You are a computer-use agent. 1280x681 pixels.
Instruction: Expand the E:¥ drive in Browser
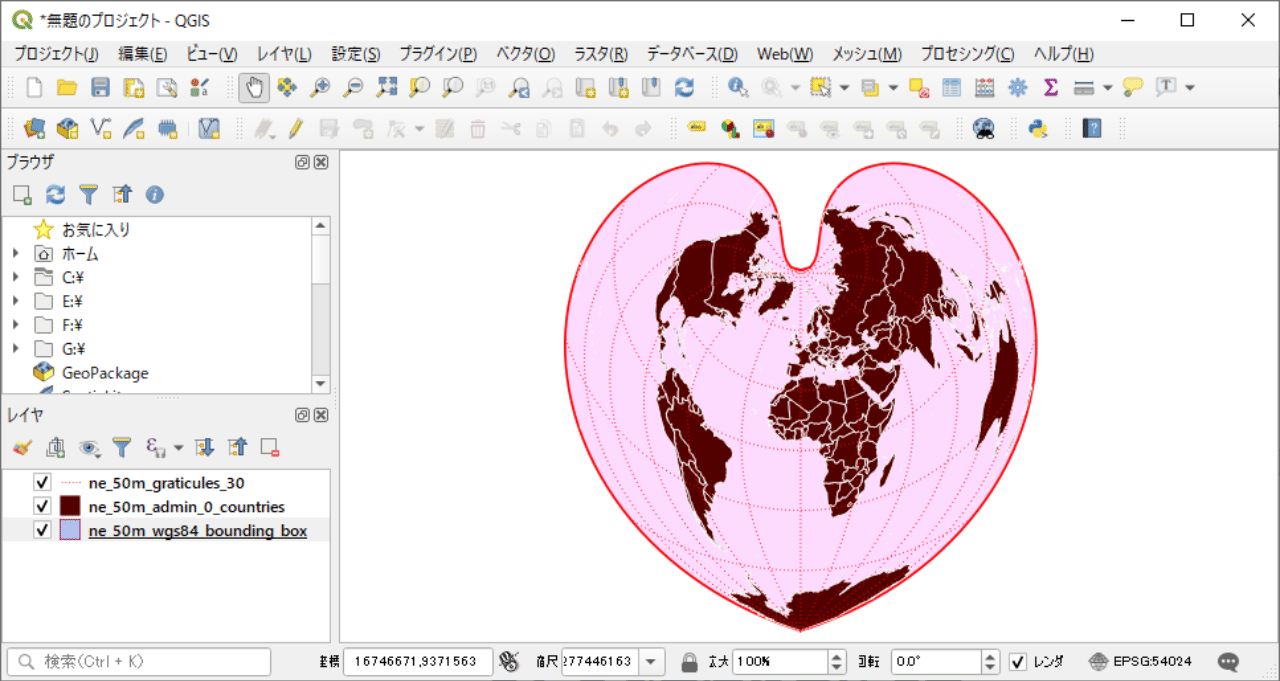pos(16,301)
